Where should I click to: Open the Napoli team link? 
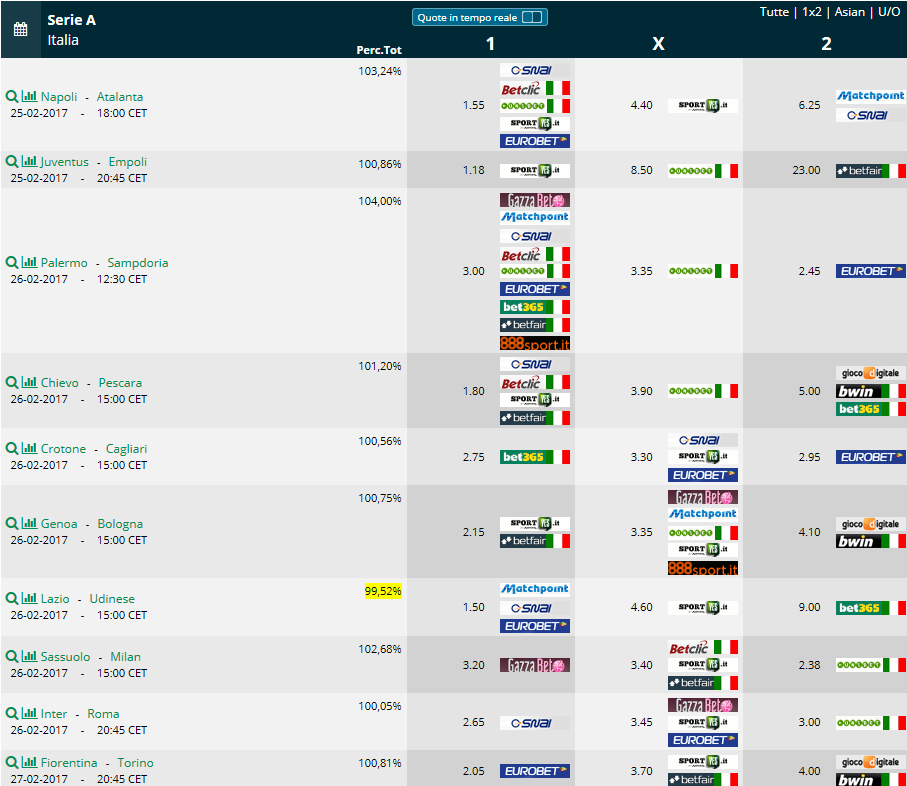click(x=58, y=97)
